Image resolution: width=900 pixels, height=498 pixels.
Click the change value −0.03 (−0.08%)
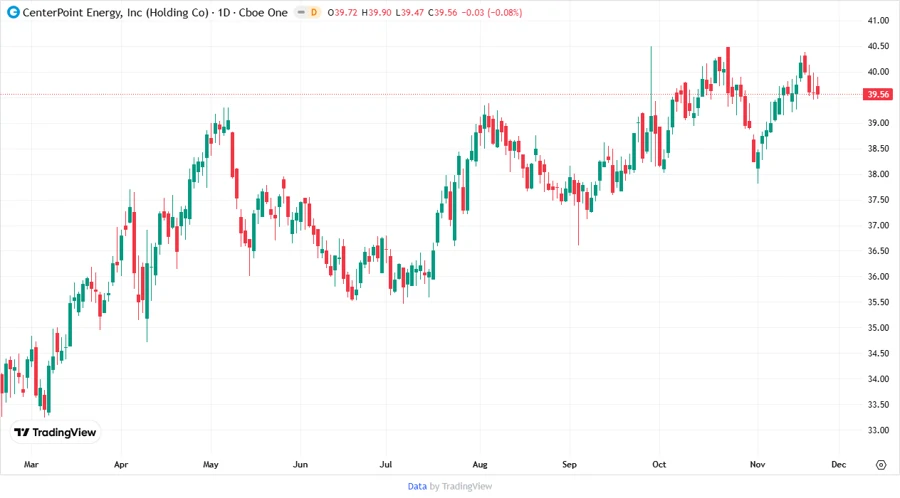coord(492,13)
